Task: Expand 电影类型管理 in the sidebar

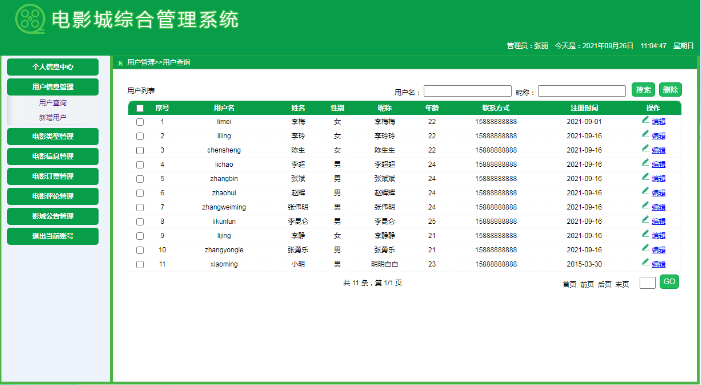Action: pos(53,136)
